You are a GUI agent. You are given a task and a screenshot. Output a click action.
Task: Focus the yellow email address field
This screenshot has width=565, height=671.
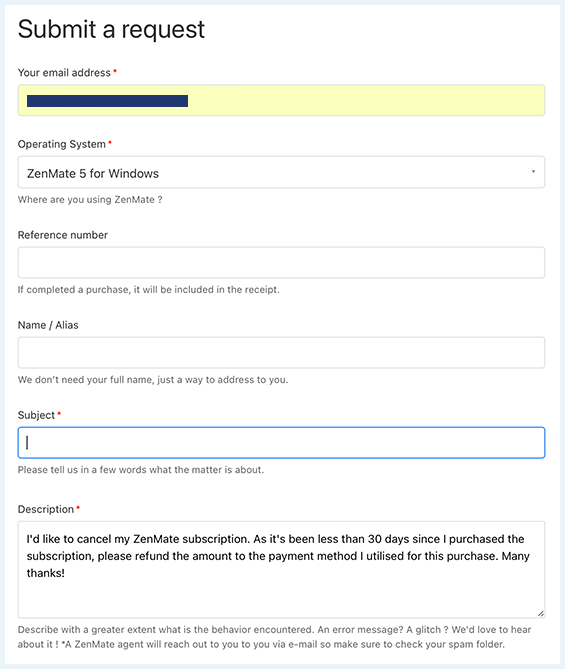(x=281, y=100)
